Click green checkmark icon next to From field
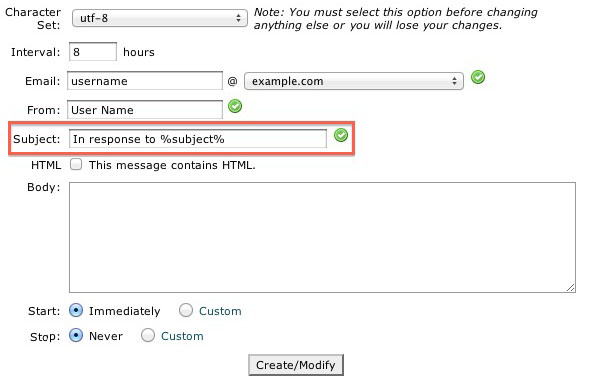 click(x=235, y=106)
